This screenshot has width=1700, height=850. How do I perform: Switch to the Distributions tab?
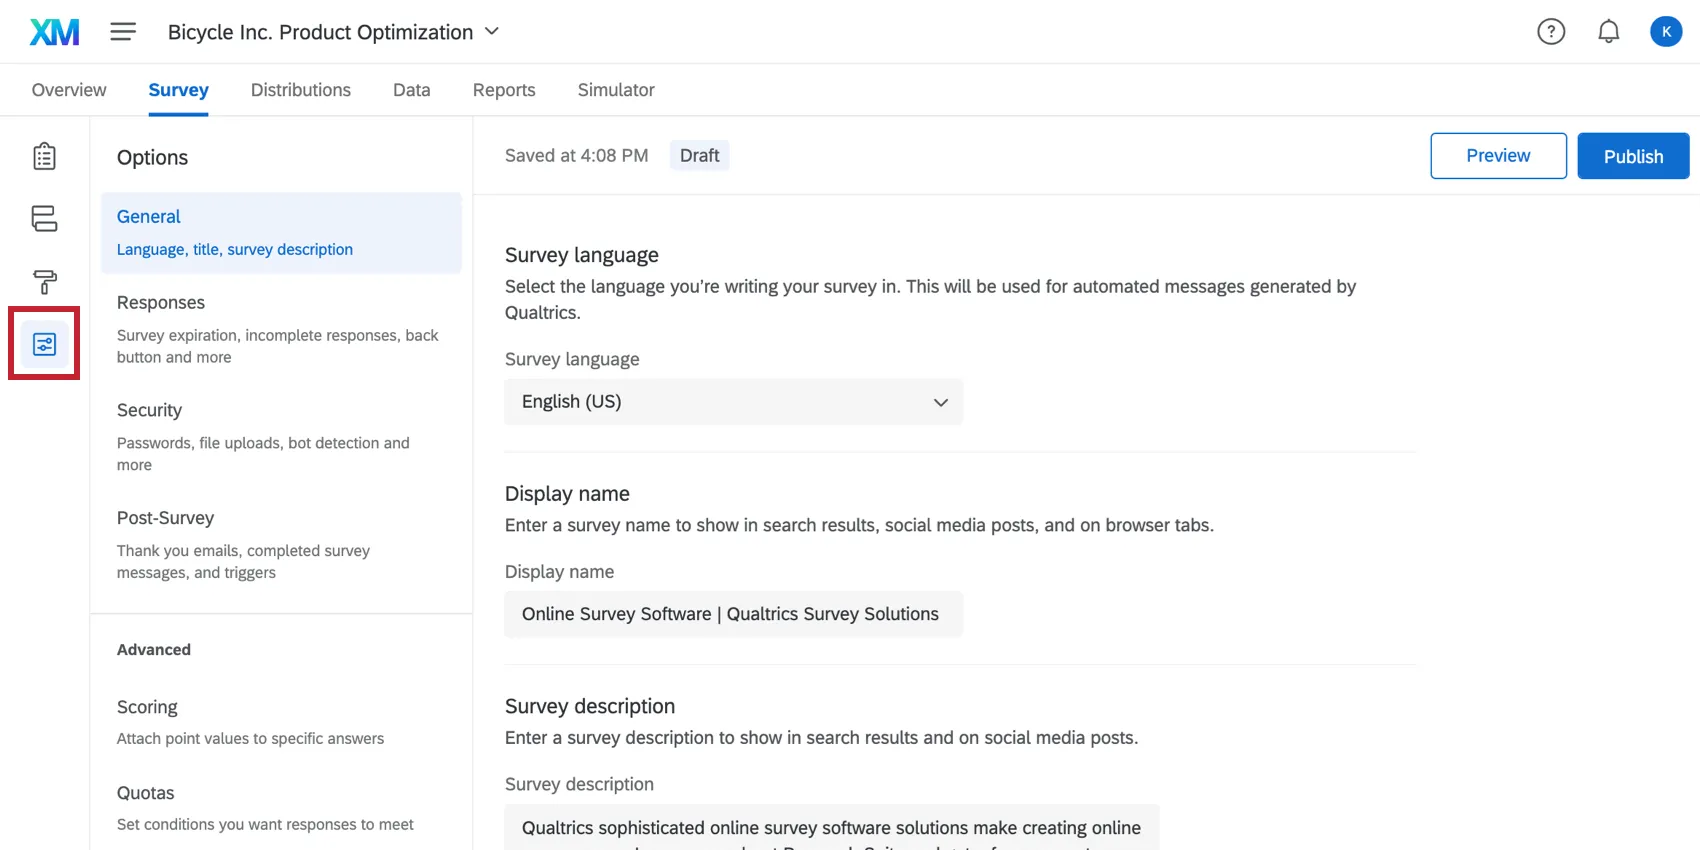[x=300, y=90]
